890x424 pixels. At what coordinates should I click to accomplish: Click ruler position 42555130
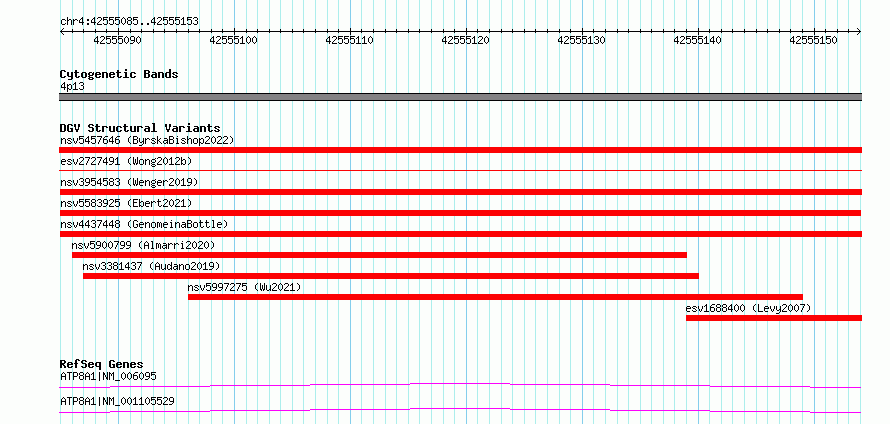coord(582,40)
